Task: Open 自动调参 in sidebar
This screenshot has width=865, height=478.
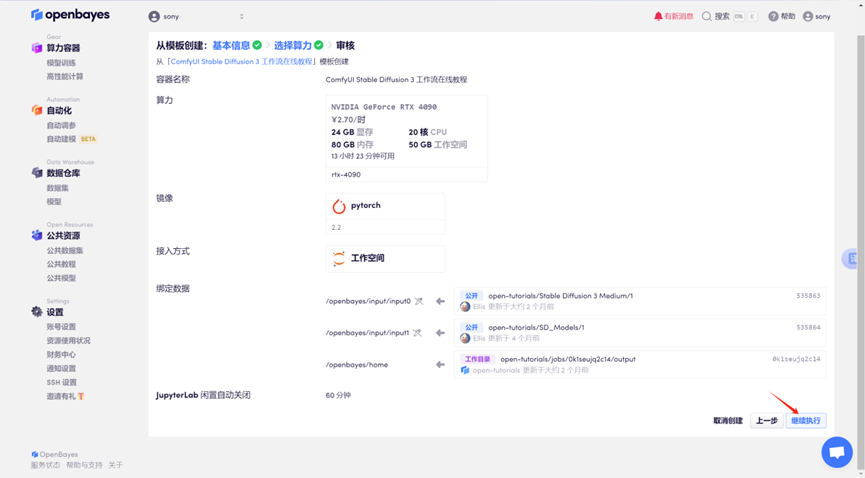Action: coord(61,125)
